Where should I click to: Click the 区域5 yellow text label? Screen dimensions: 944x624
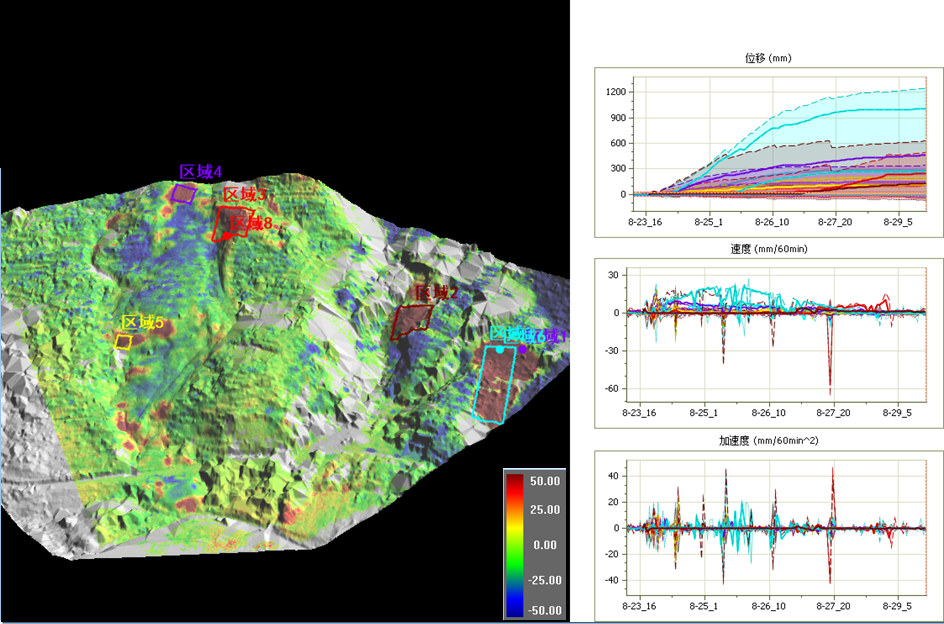pyautogui.click(x=142, y=322)
